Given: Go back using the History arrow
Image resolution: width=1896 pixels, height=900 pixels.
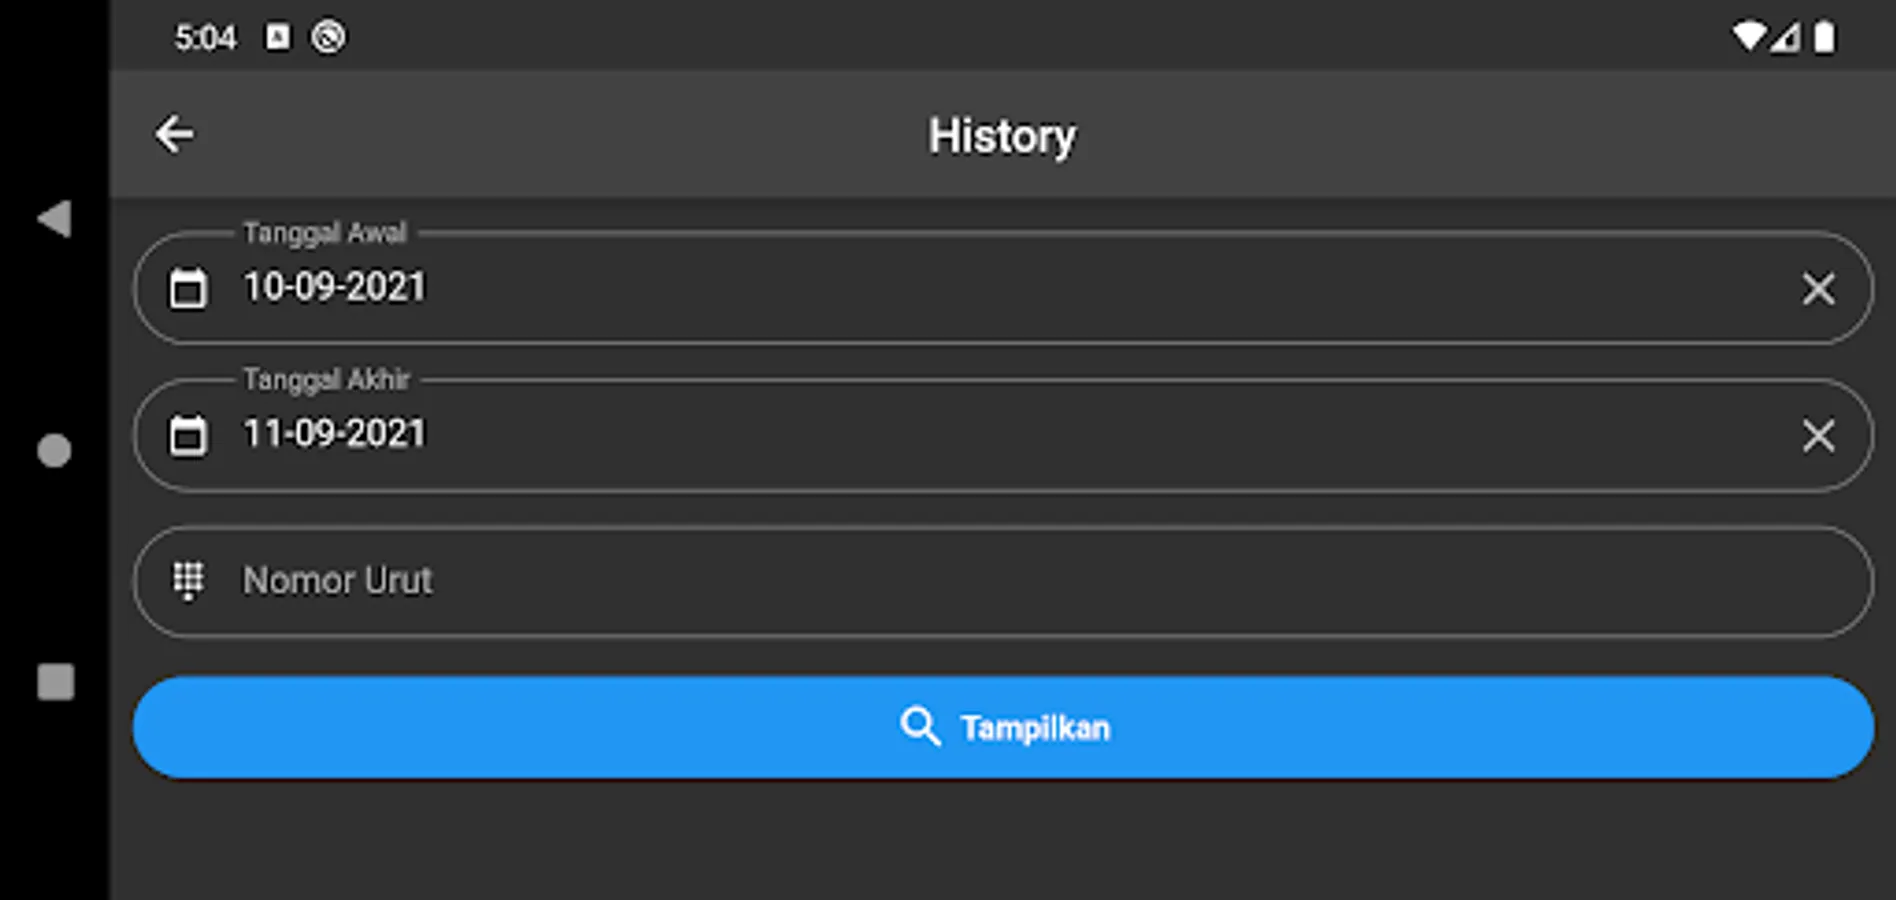Looking at the screenshot, I should click(175, 134).
